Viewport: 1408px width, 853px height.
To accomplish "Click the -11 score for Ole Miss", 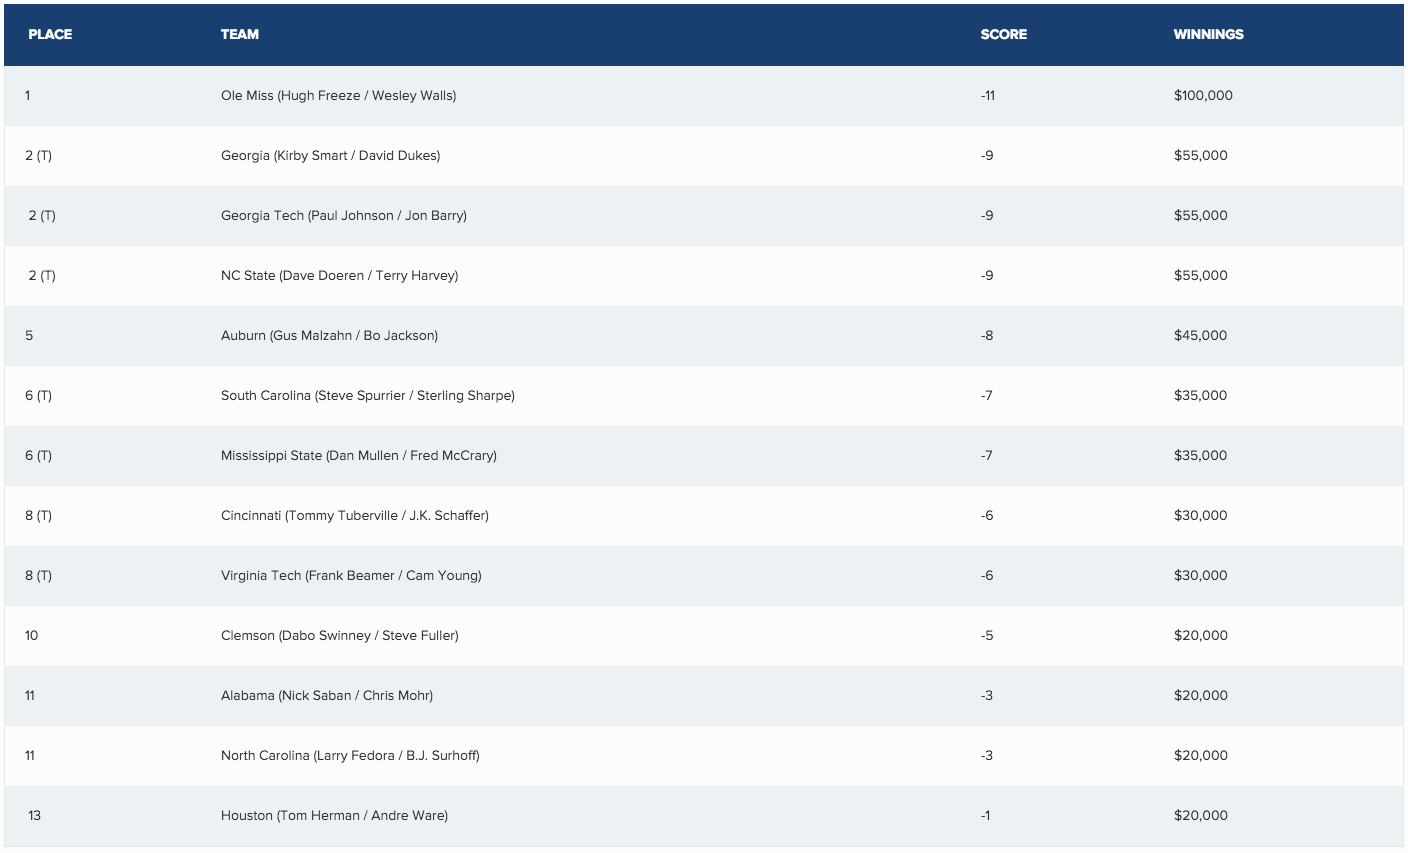I will pyautogui.click(x=988, y=96).
